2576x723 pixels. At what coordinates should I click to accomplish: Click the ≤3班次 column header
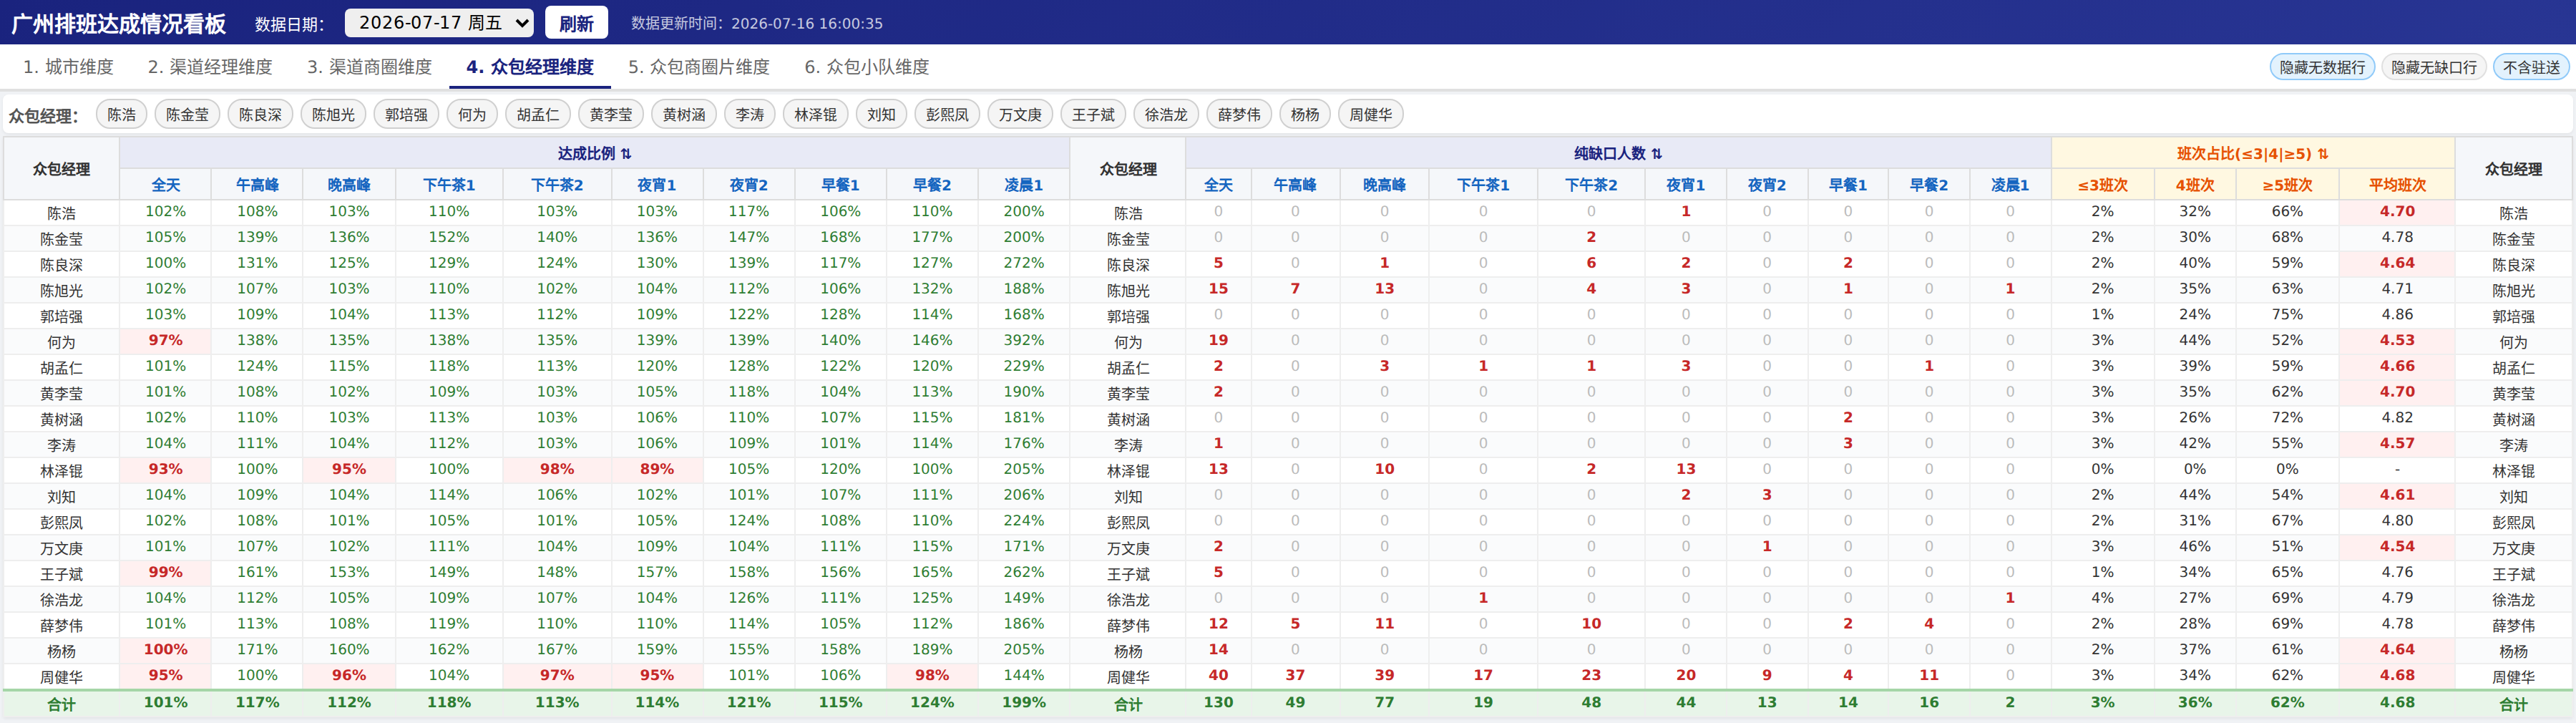pyautogui.click(x=2103, y=185)
